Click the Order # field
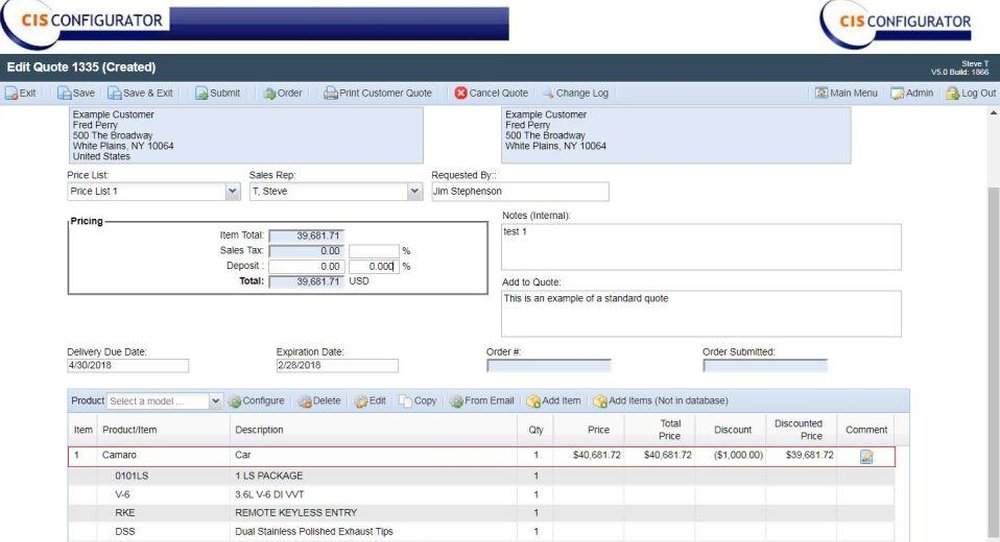 point(548,365)
